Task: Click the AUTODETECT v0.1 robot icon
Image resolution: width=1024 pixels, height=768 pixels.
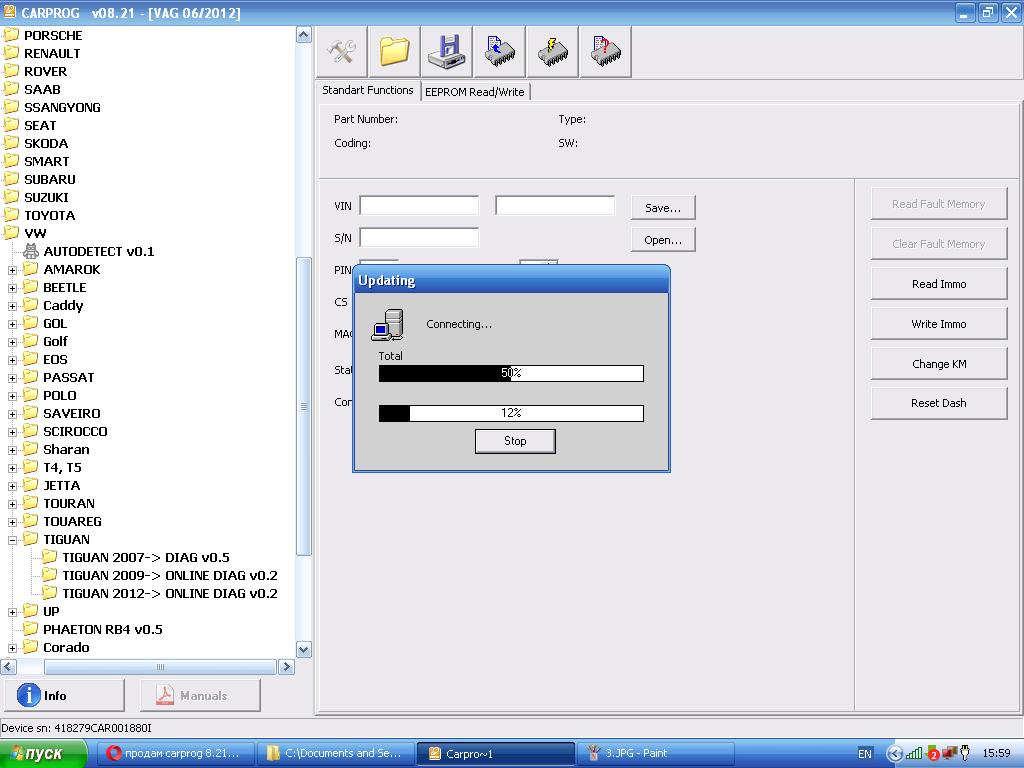Action: [x=31, y=251]
